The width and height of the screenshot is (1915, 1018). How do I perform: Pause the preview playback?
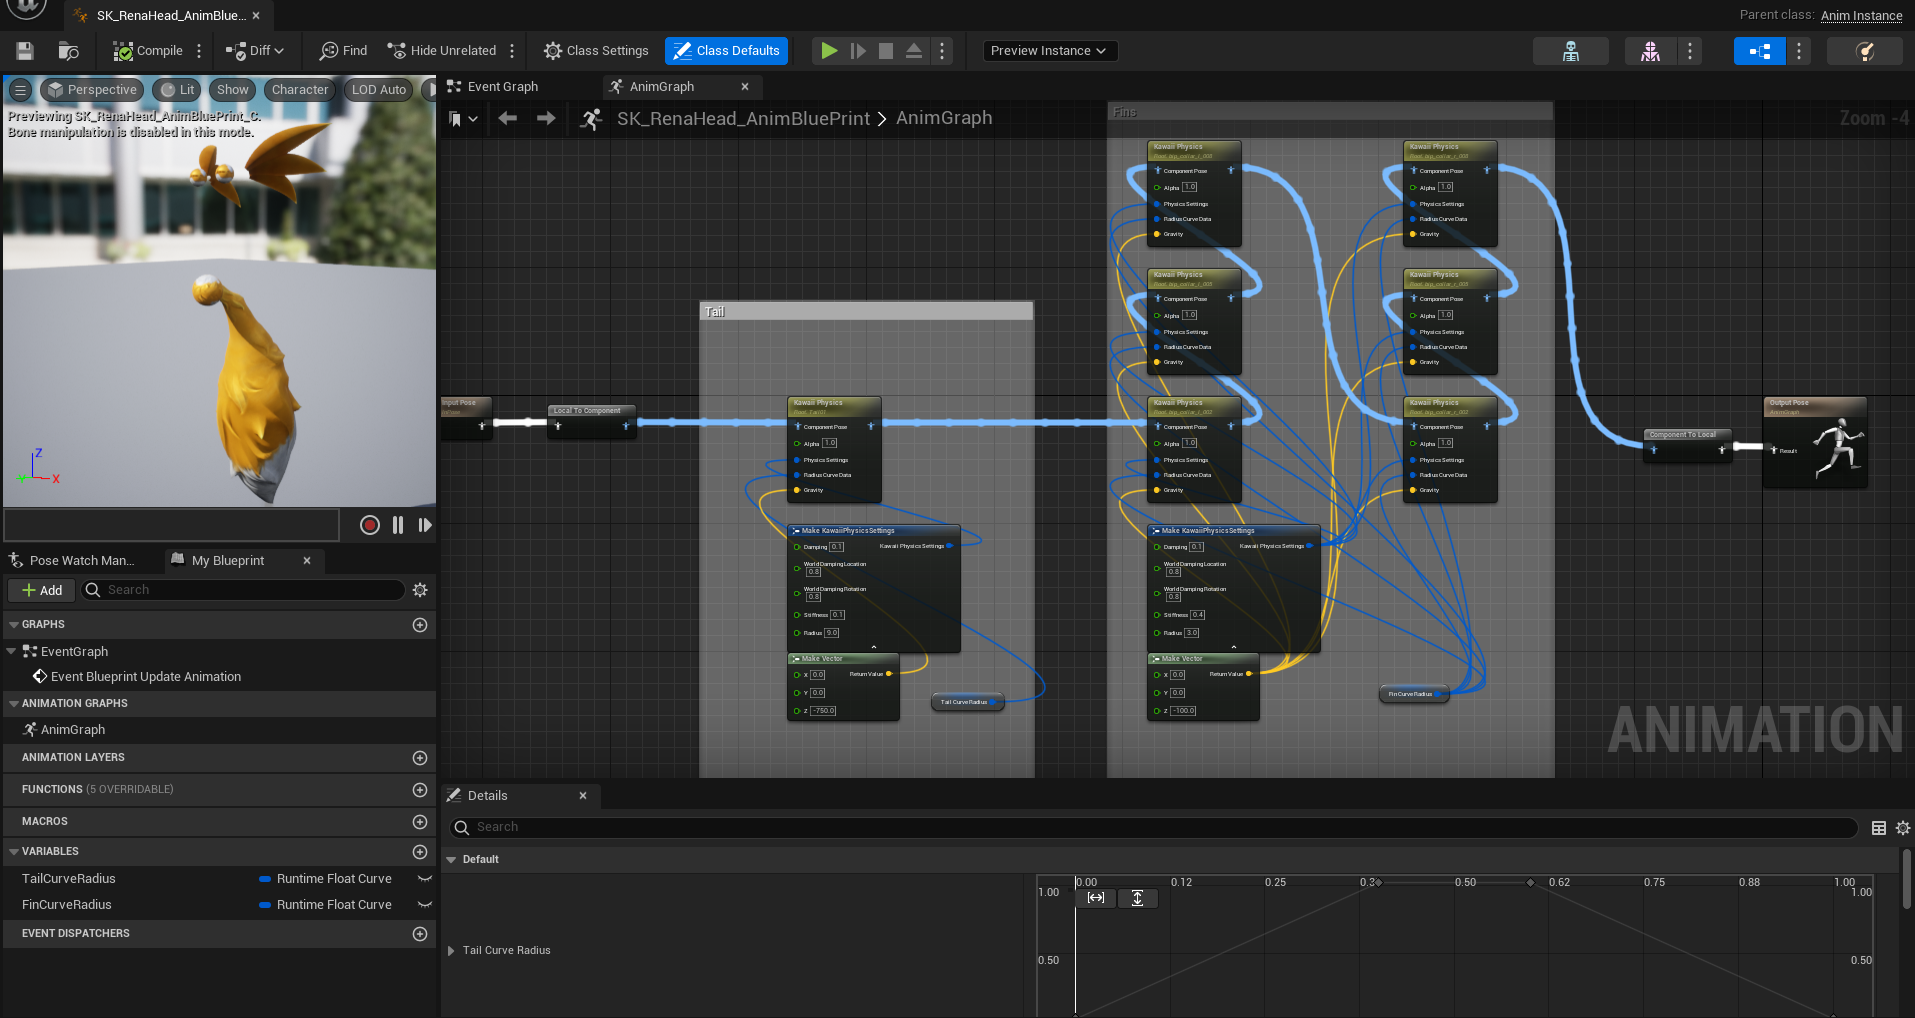click(x=398, y=525)
